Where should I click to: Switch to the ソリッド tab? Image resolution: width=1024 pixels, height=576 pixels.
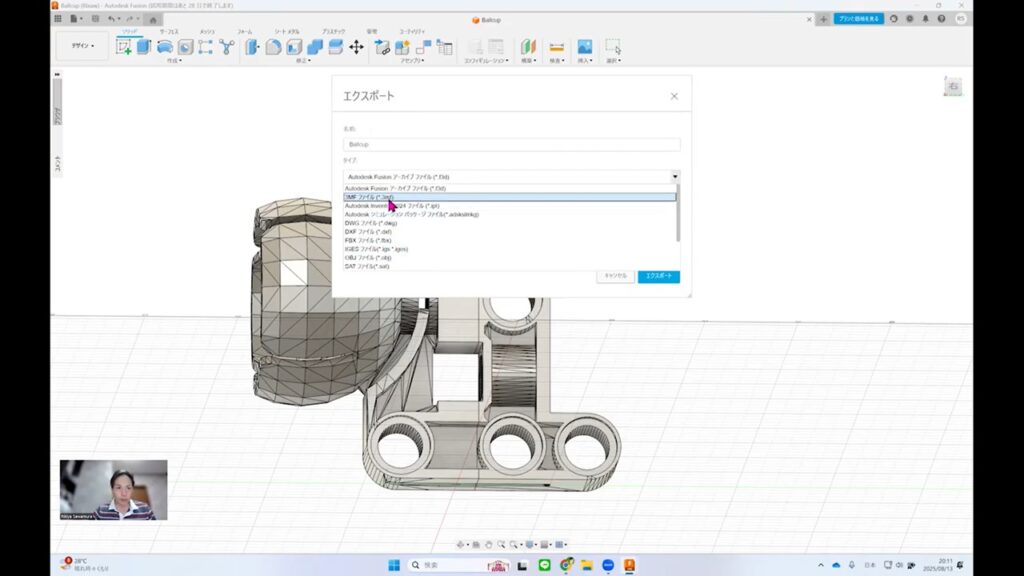pos(129,31)
